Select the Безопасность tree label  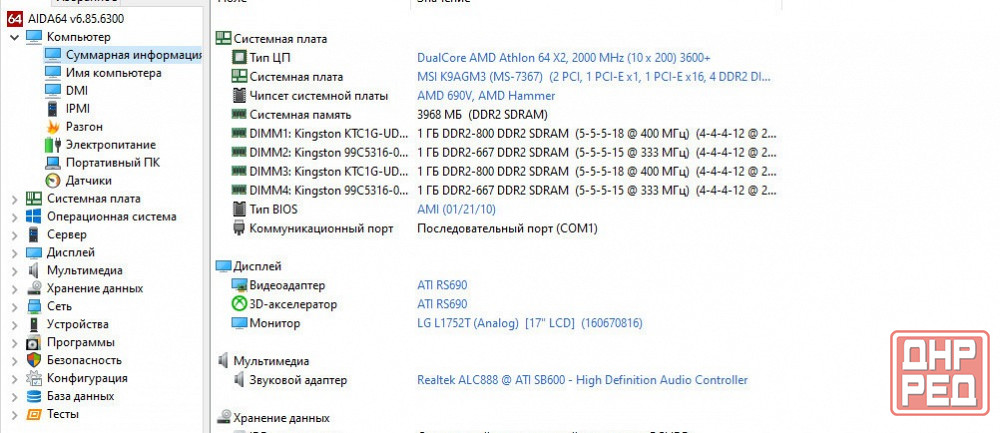click(x=84, y=360)
